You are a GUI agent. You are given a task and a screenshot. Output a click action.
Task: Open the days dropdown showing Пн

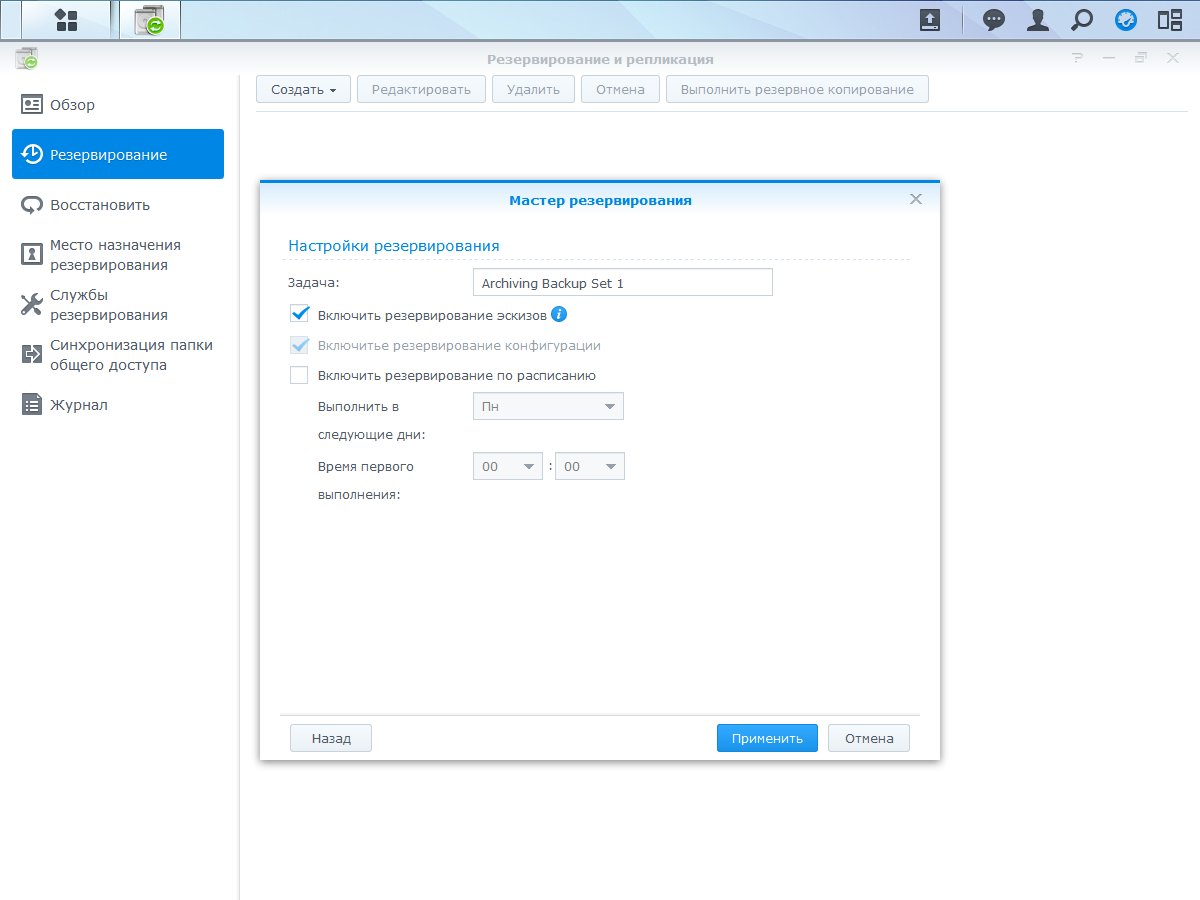[x=548, y=406]
